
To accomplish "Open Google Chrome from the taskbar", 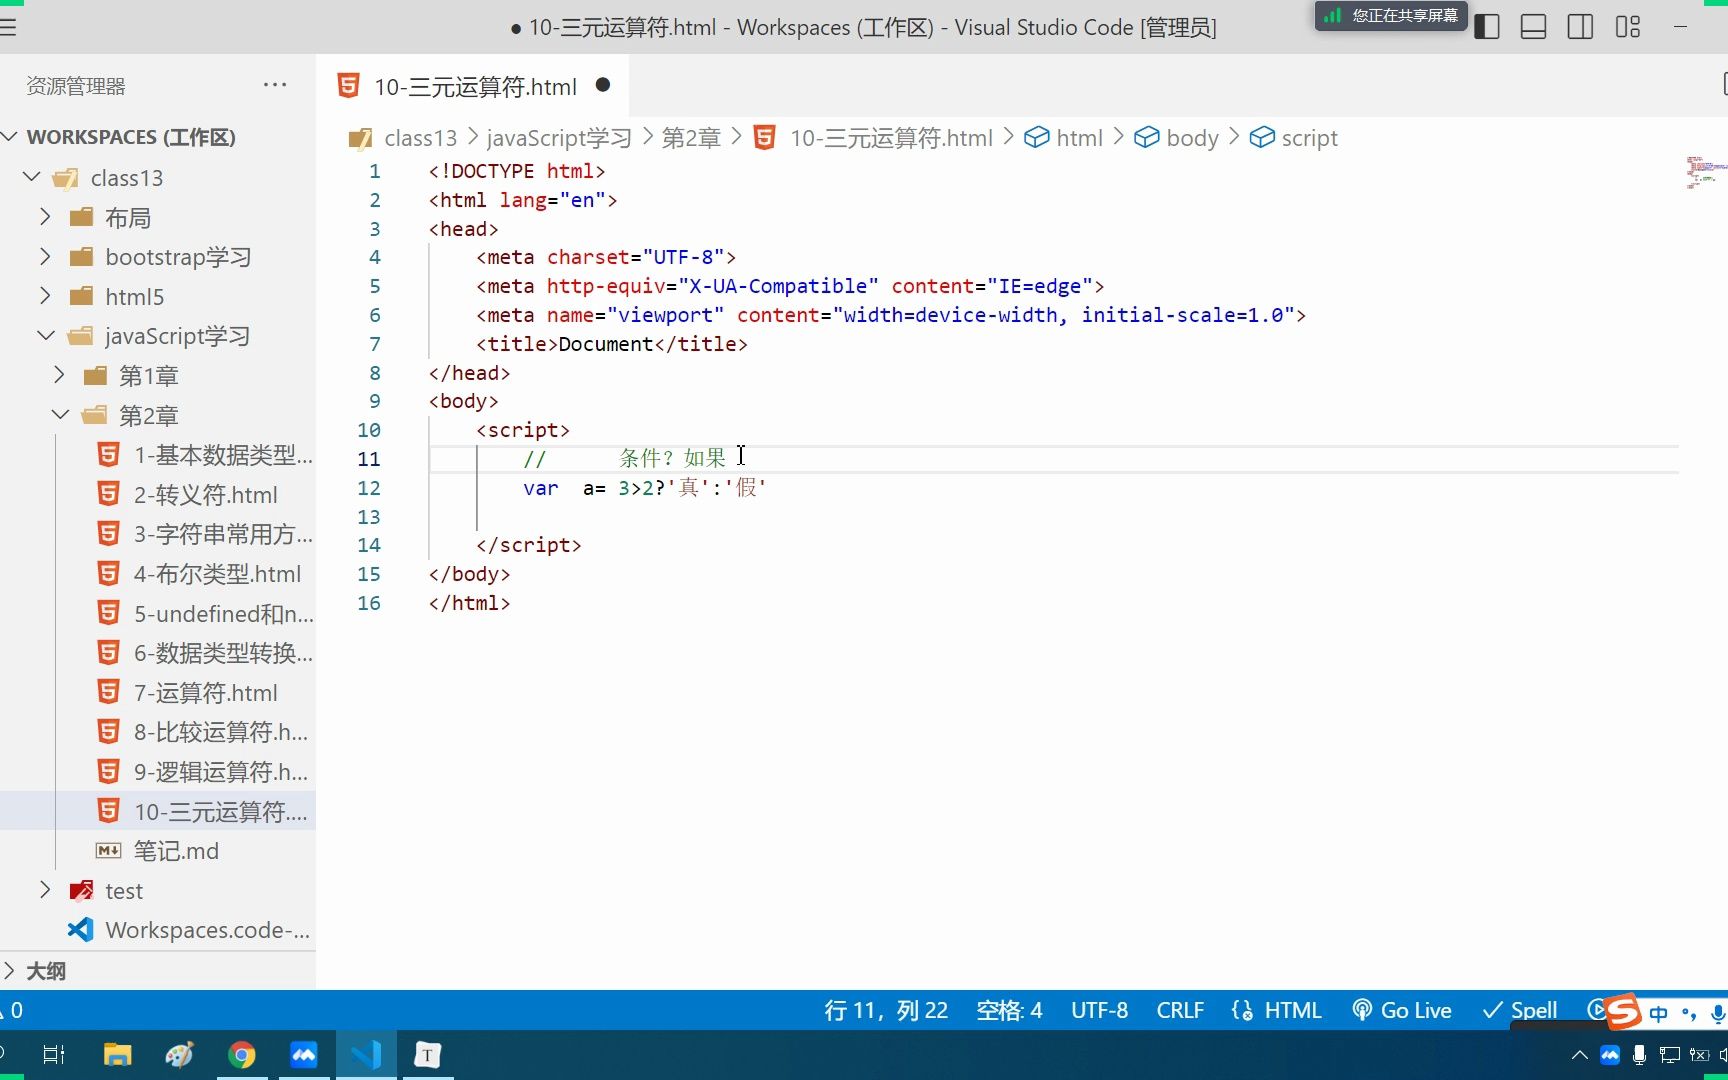I will click(241, 1054).
